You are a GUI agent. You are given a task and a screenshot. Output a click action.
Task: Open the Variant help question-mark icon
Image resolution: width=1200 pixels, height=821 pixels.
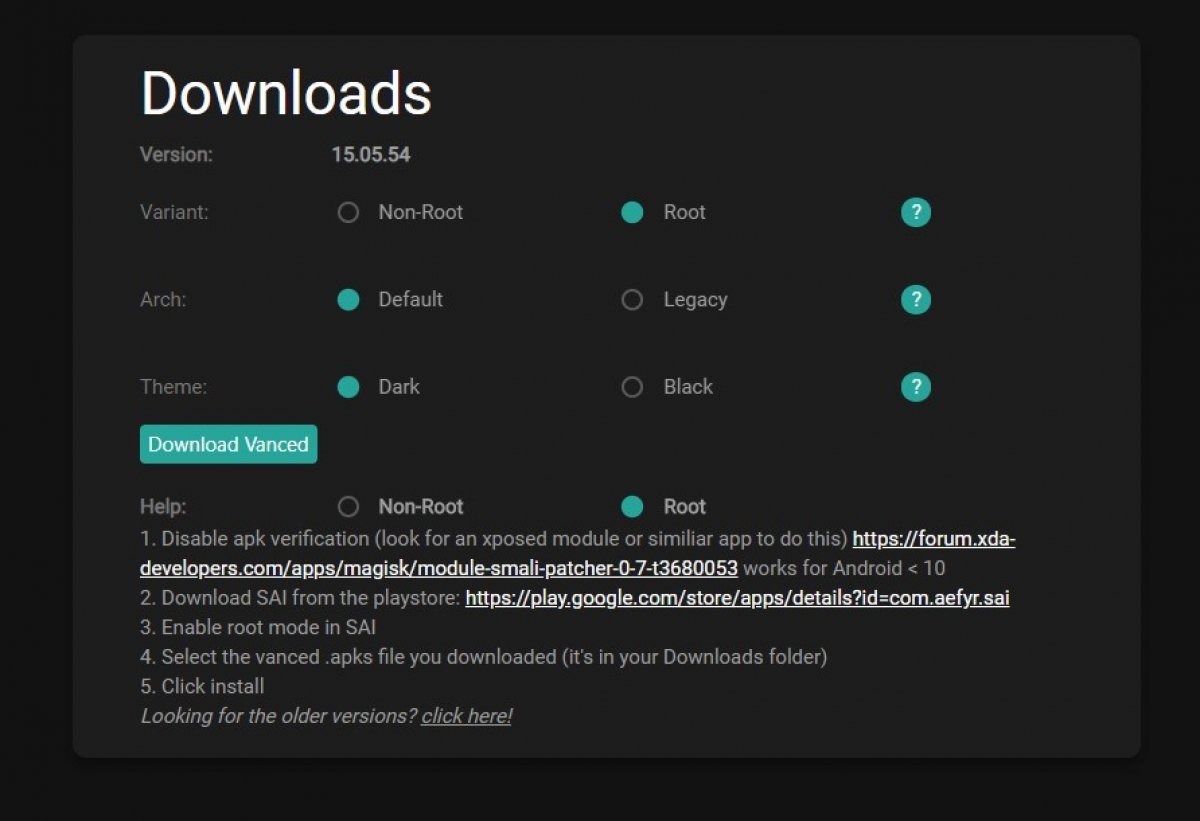(916, 212)
